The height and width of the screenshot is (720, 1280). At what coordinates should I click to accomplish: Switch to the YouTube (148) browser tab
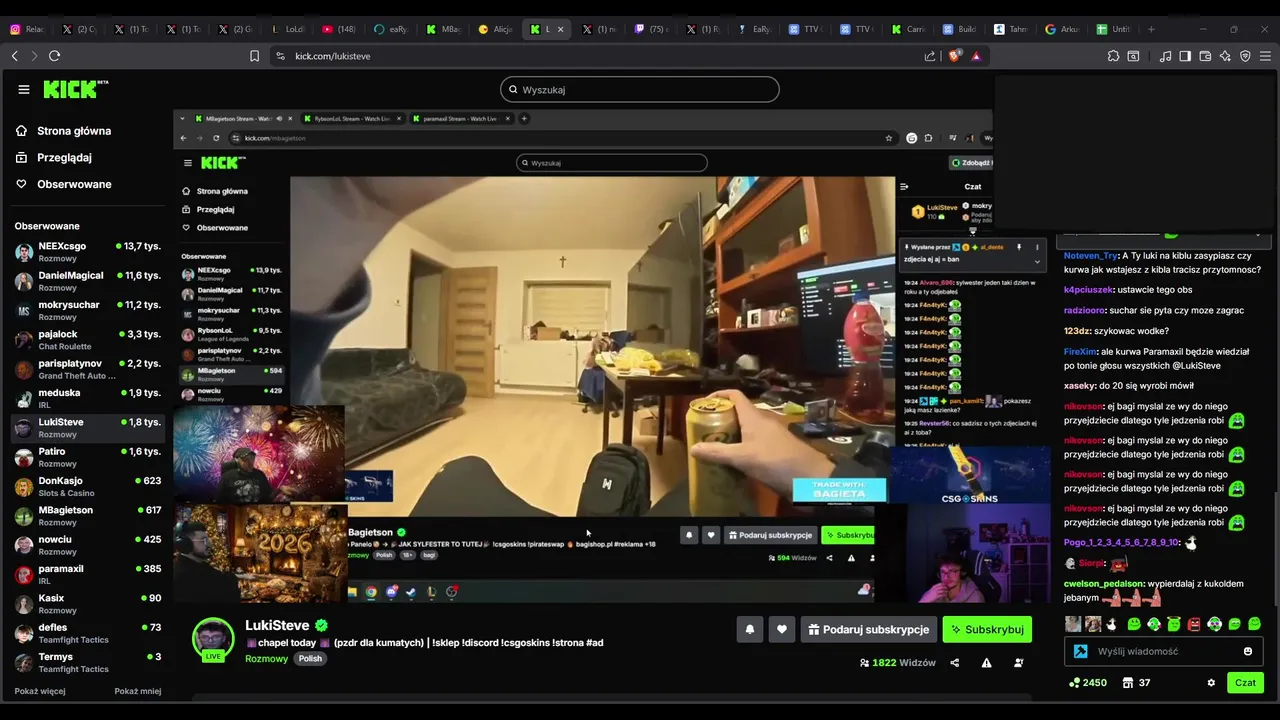(x=340, y=29)
